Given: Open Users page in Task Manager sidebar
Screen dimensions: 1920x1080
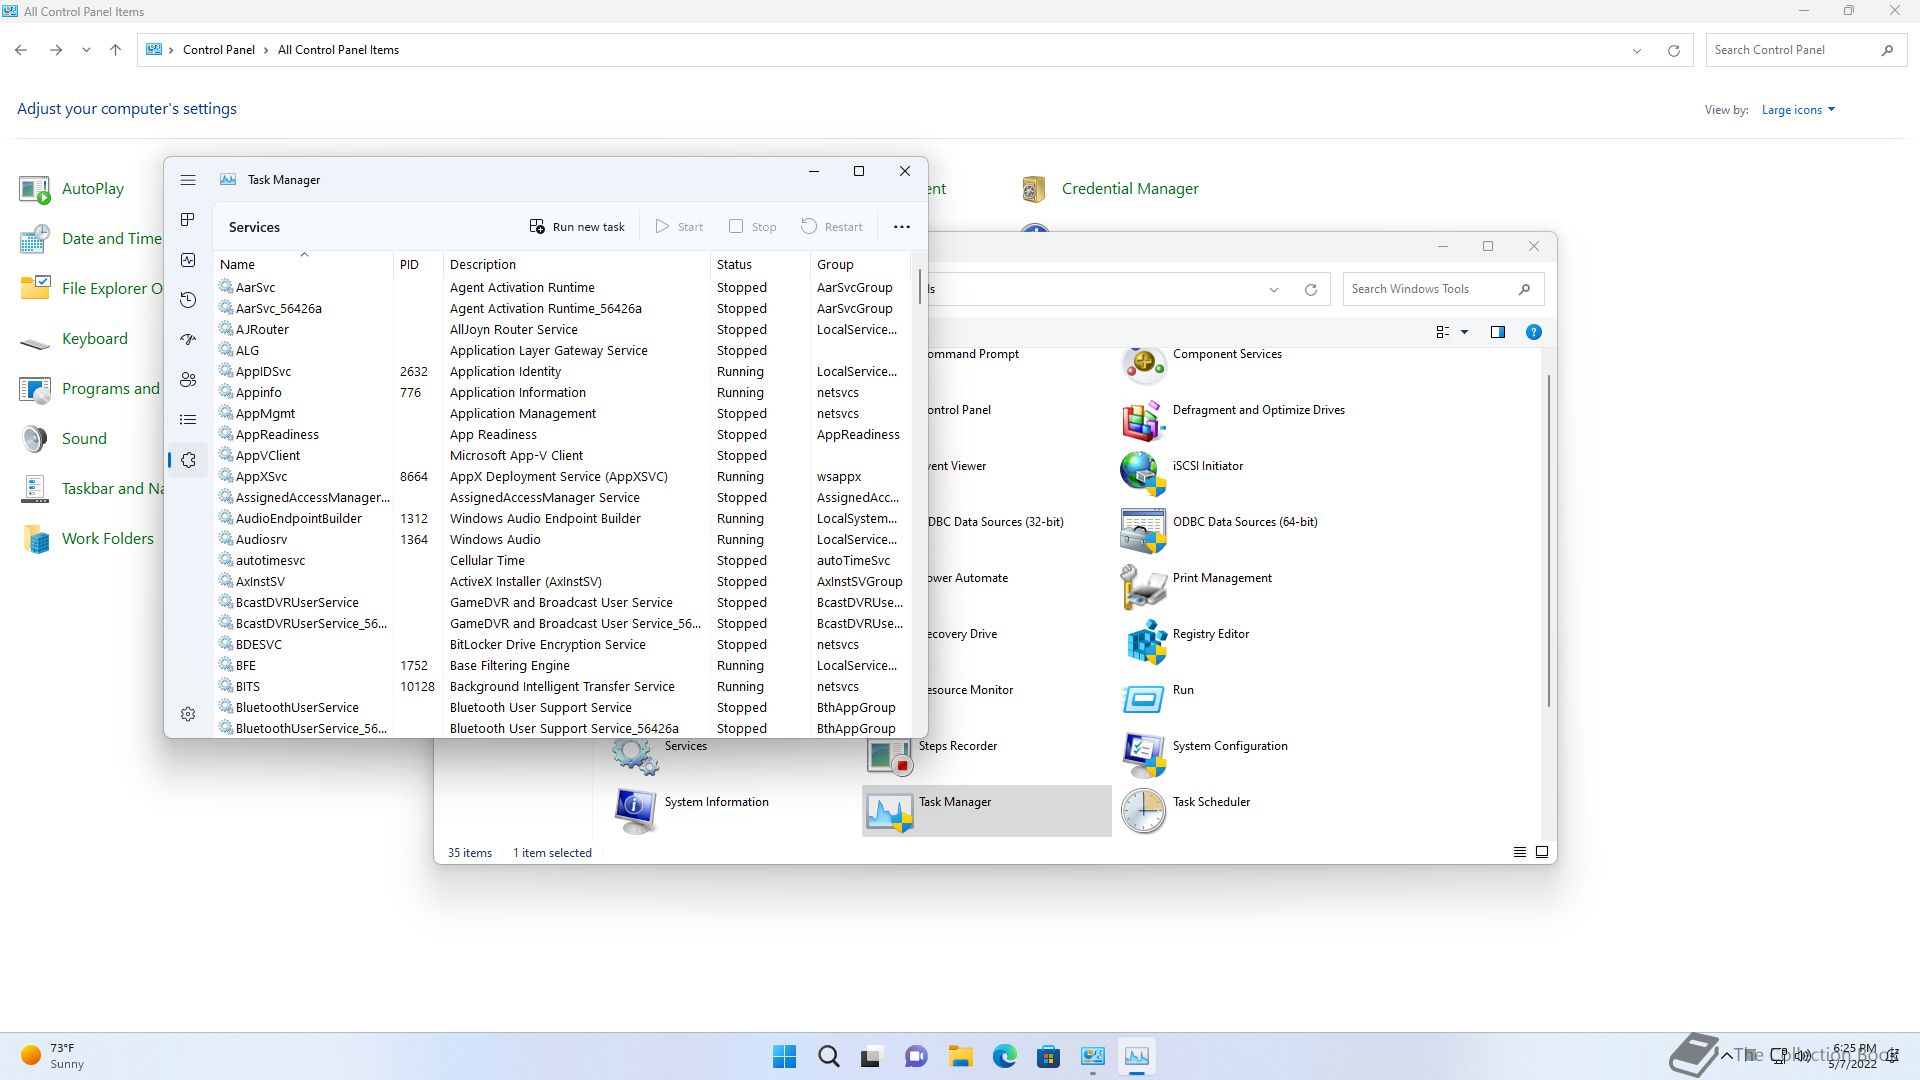Looking at the screenshot, I should [x=187, y=380].
